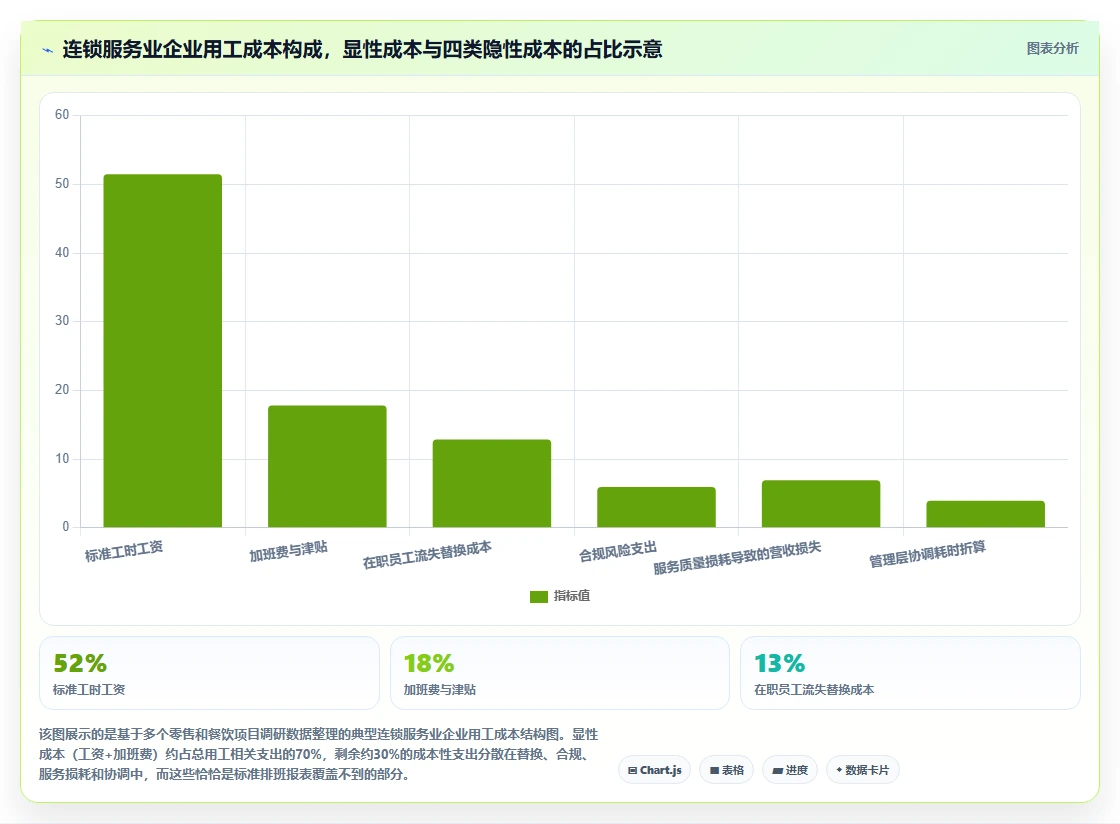Click the 指标值 legend text
Screen dimensions: 1120x824
tap(571, 596)
